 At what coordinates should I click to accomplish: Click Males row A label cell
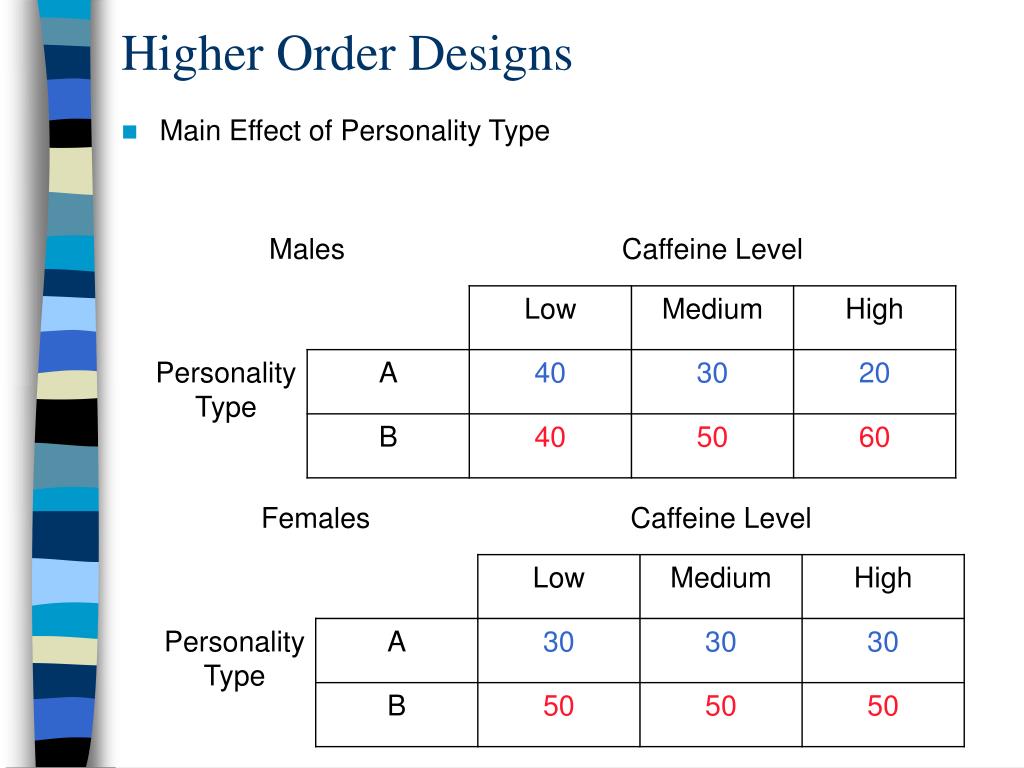388,381
